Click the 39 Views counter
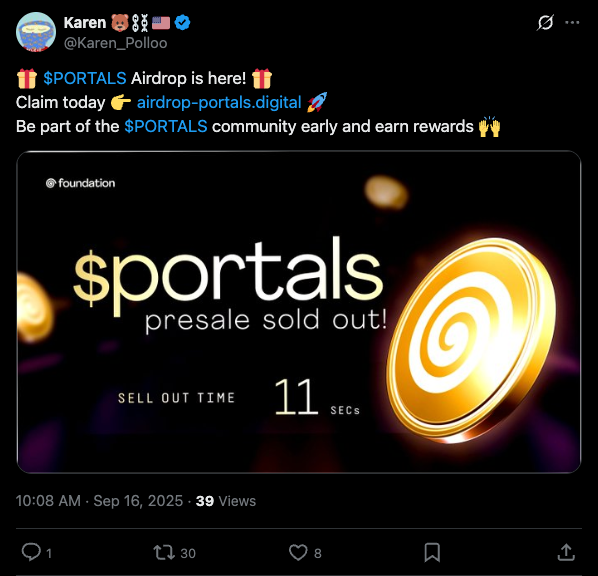The width and height of the screenshot is (598, 576). coord(225,500)
